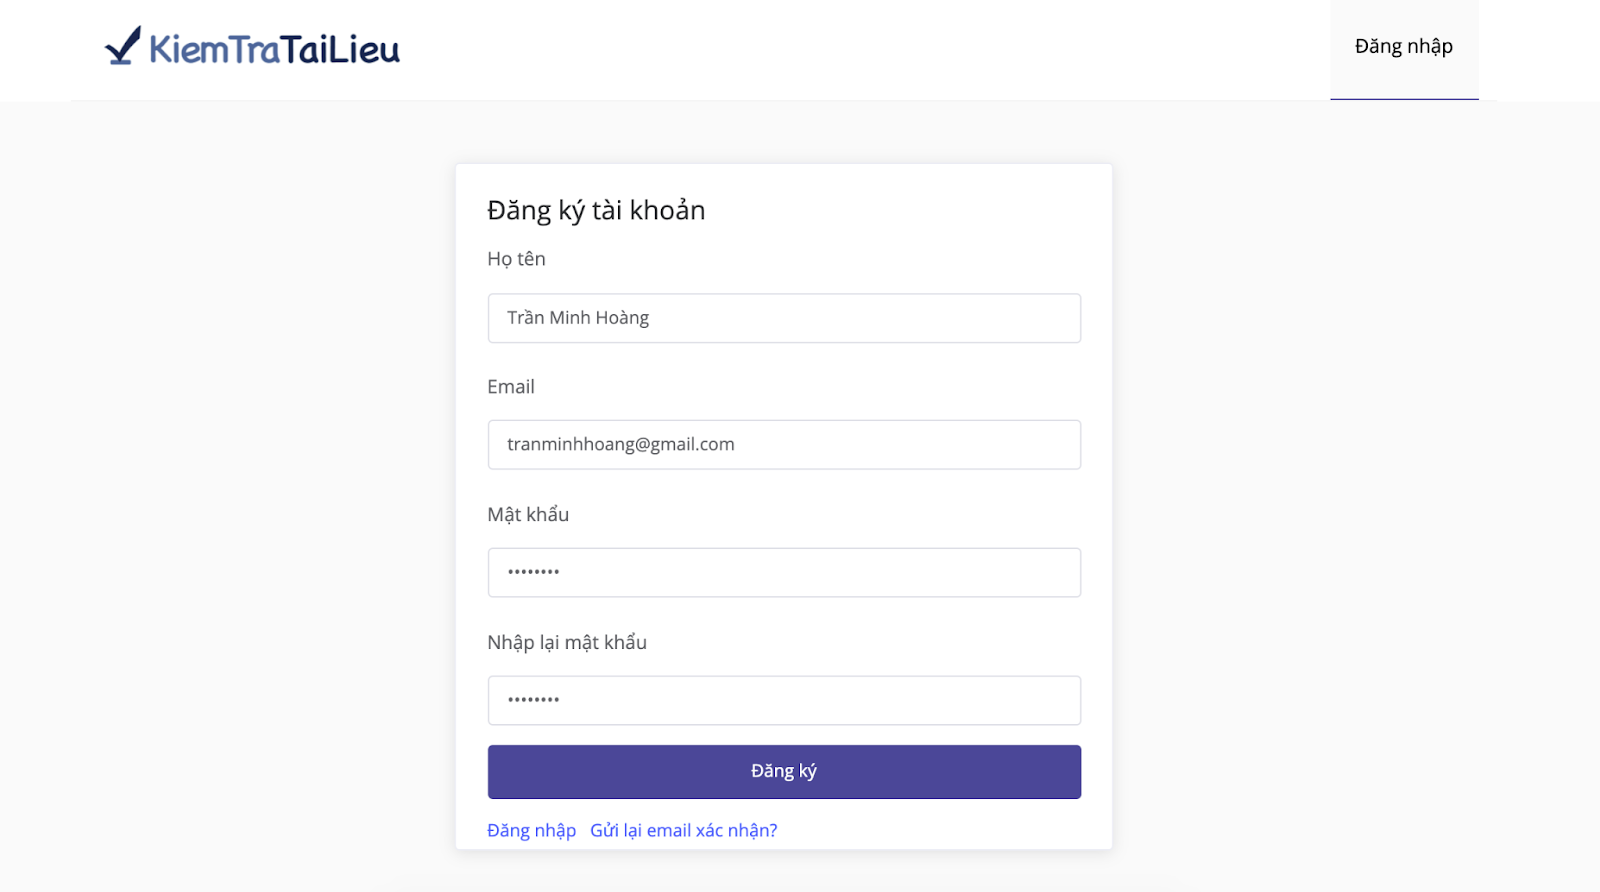Click the Nhập lại mật khẩu label
The width and height of the screenshot is (1600, 892).
tap(567, 642)
